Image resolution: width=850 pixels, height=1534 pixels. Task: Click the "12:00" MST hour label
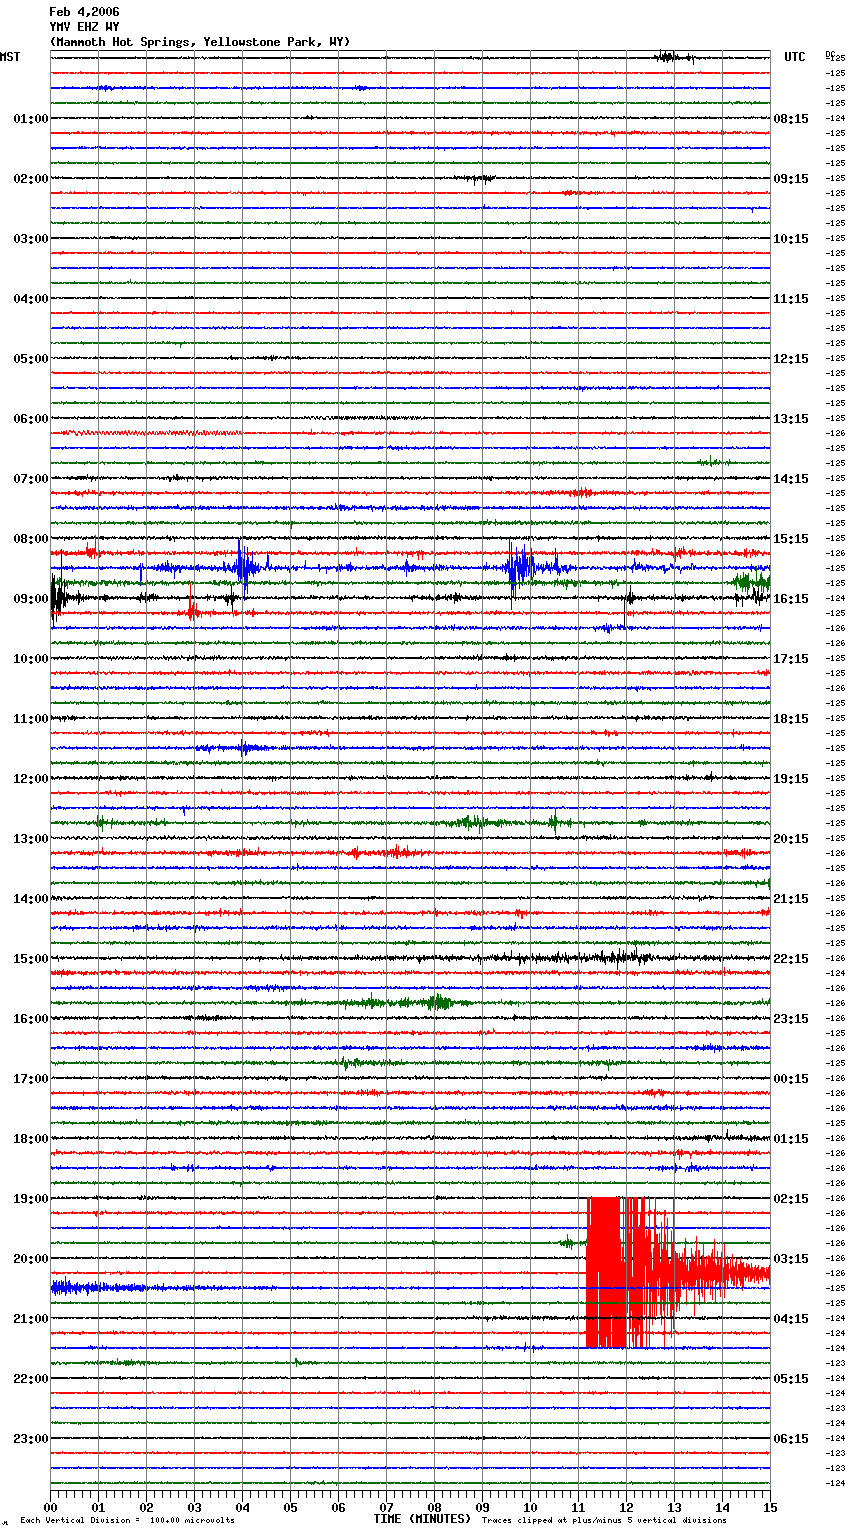30,779
